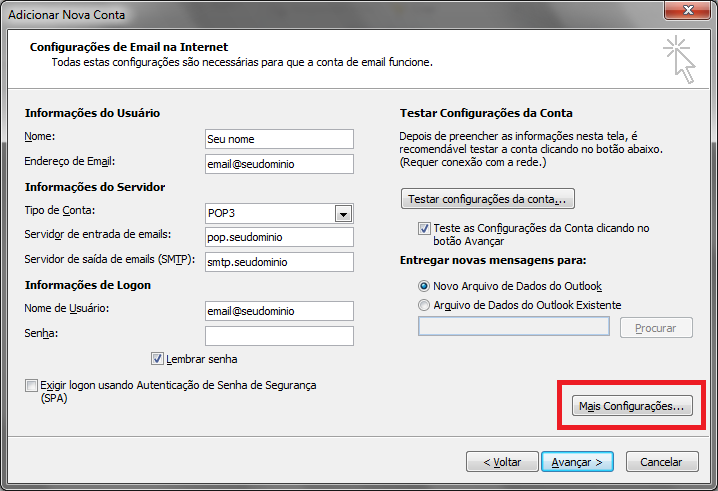The image size is (718, 491).
Task: Enable Exigir logon usando SPA checkbox
Action: pyautogui.click(x=31, y=385)
